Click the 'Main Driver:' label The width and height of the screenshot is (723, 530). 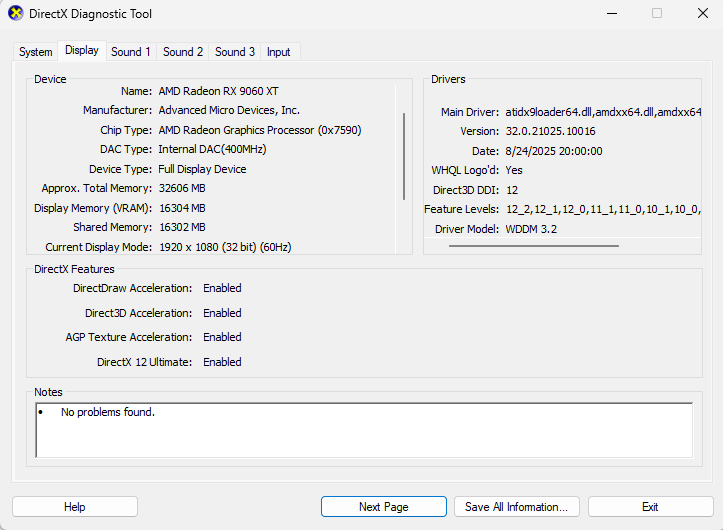[470, 112]
